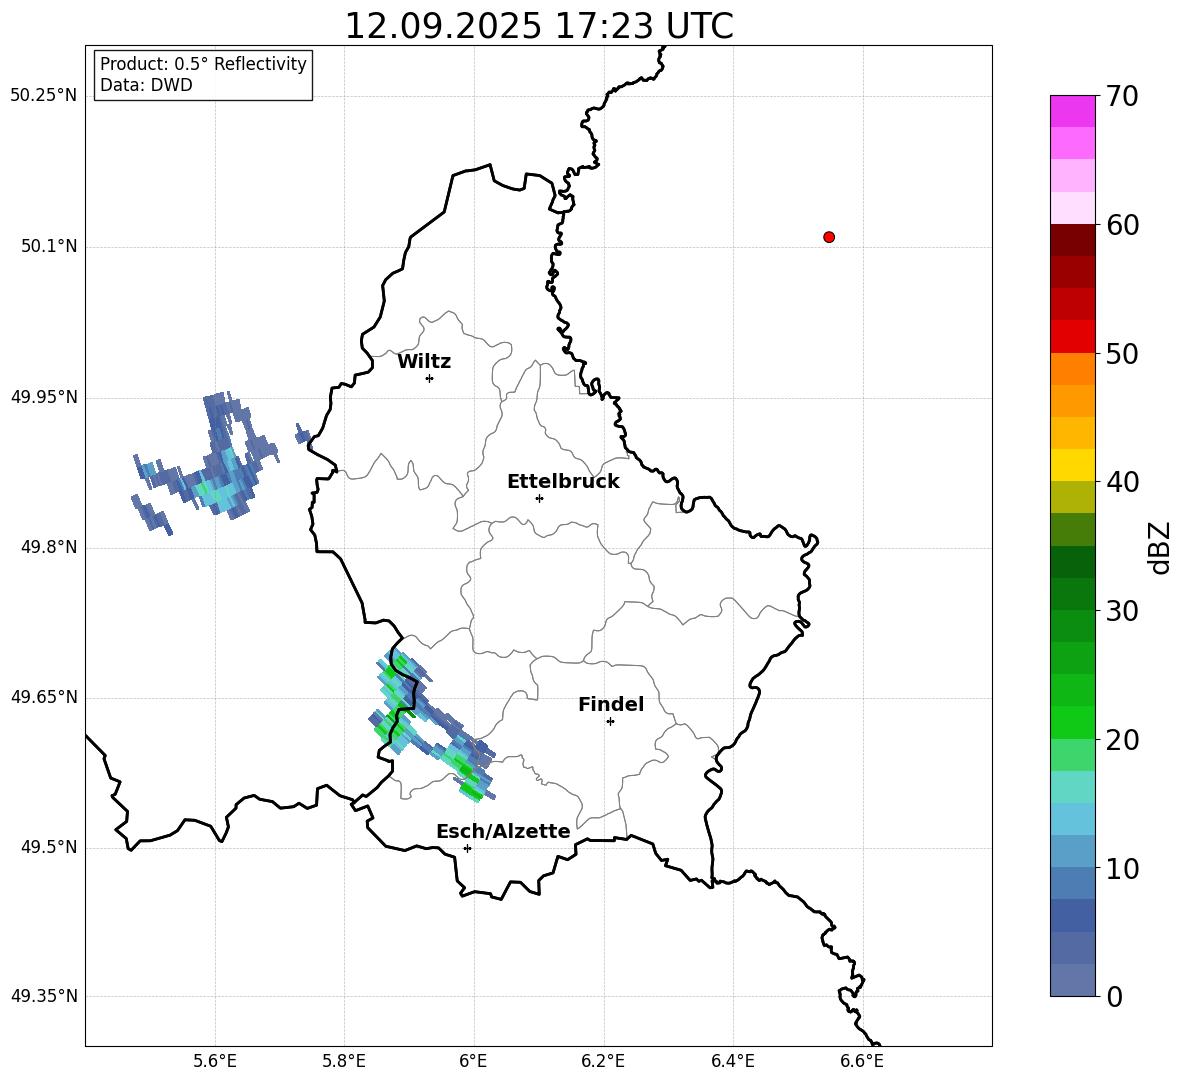Image resolution: width=1184 pixels, height=1081 pixels.
Task: Click the 5.6°E longitude label
Action: coord(215,1061)
